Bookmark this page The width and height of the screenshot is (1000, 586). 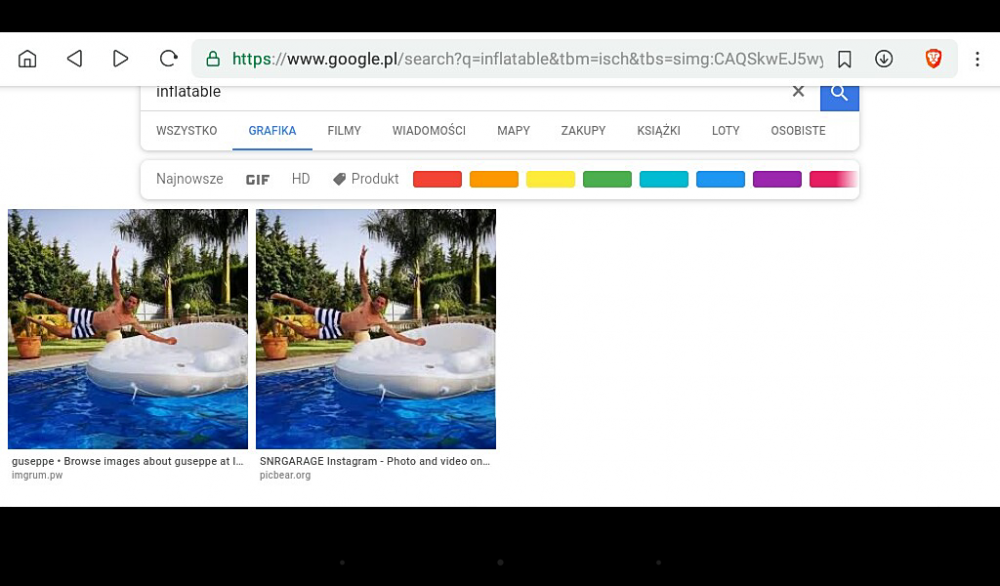coord(844,59)
